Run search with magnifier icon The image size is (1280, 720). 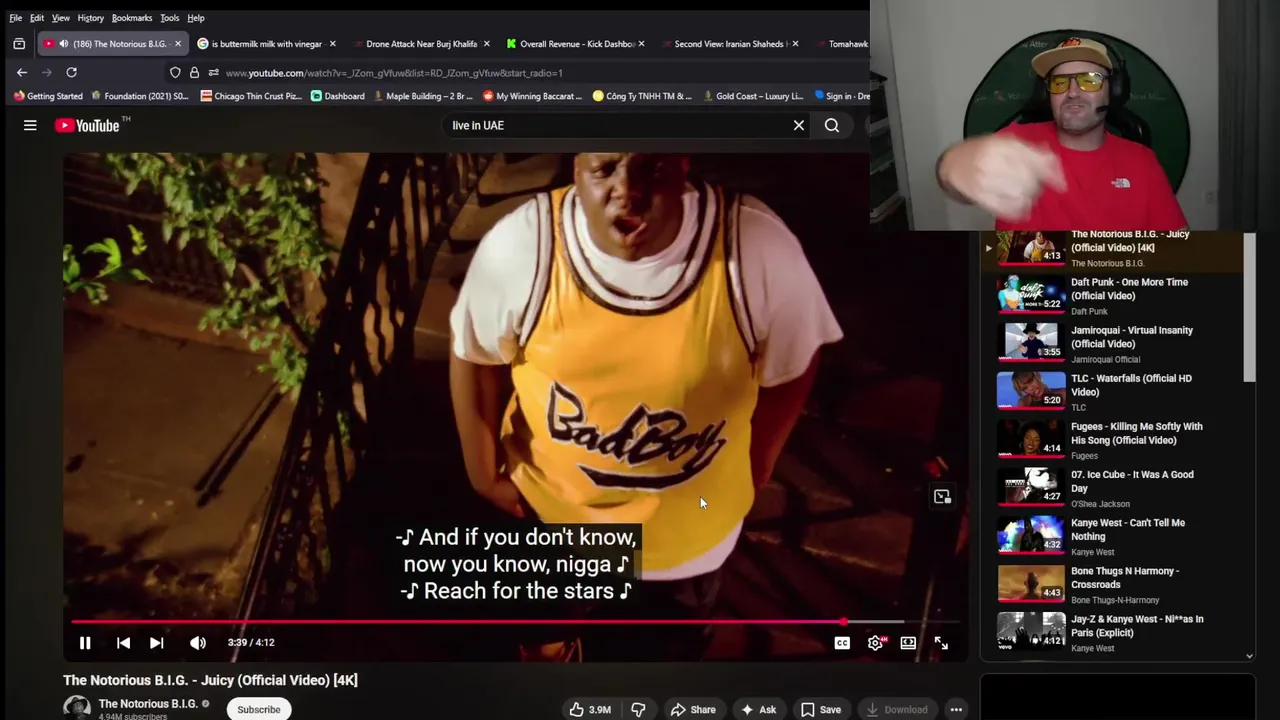[832, 125]
